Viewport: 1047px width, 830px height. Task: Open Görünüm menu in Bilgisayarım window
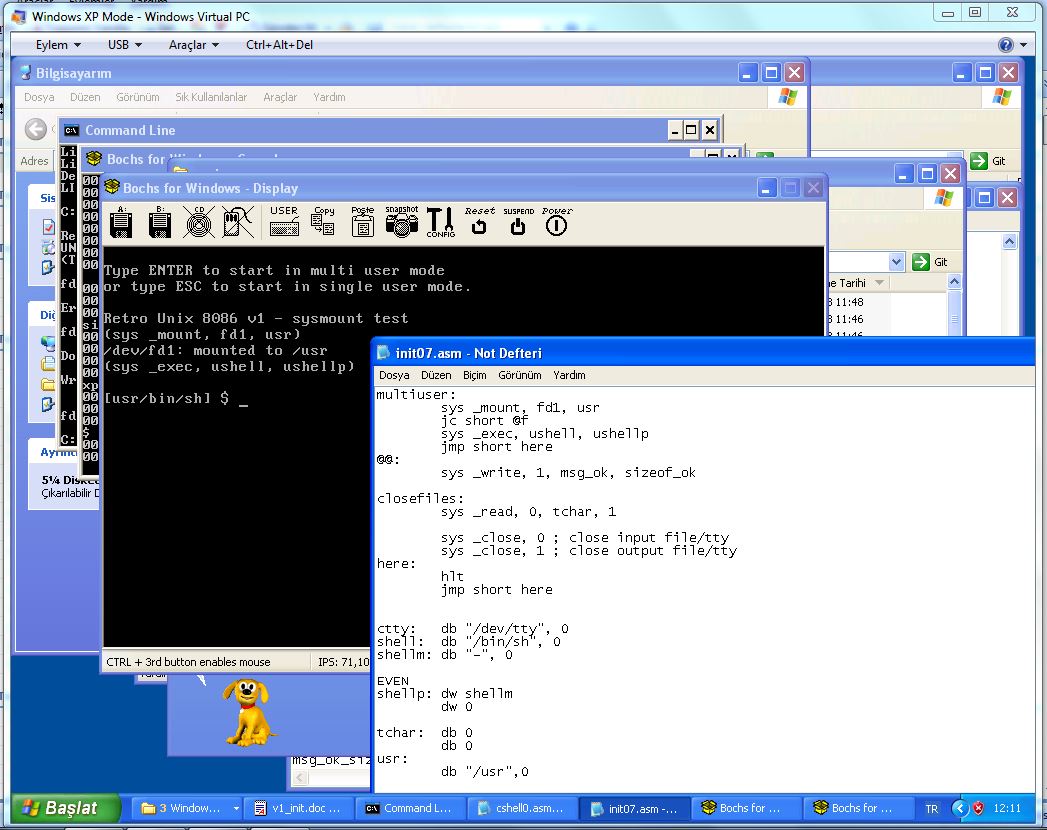click(x=138, y=97)
